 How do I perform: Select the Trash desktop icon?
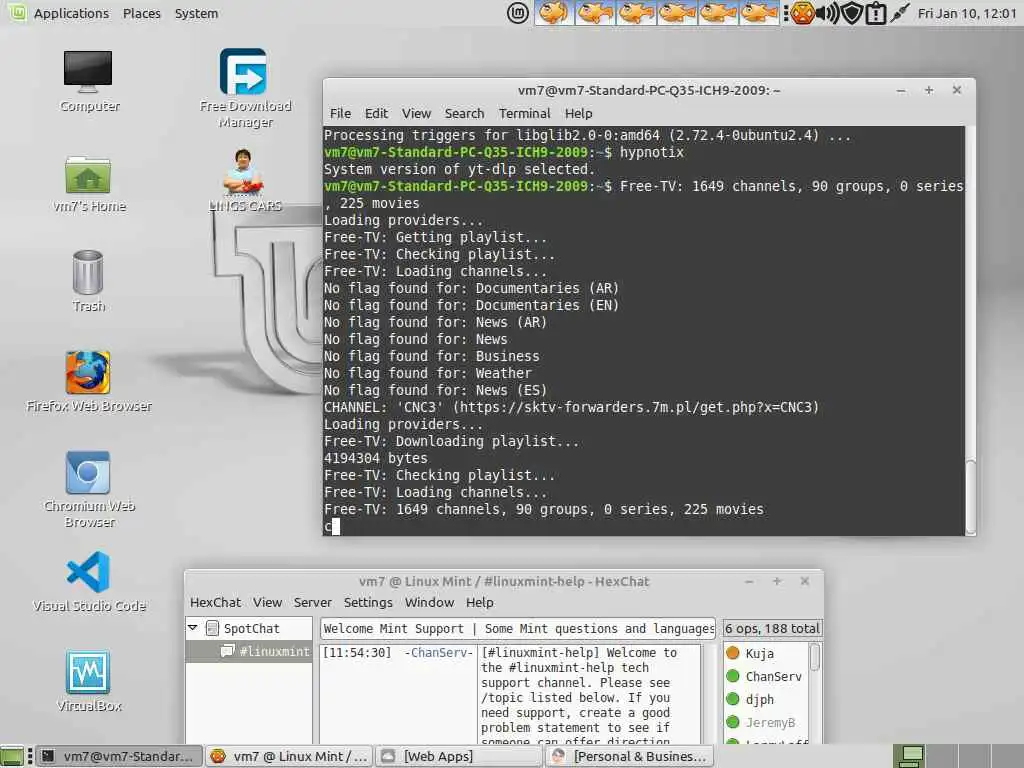[88, 281]
